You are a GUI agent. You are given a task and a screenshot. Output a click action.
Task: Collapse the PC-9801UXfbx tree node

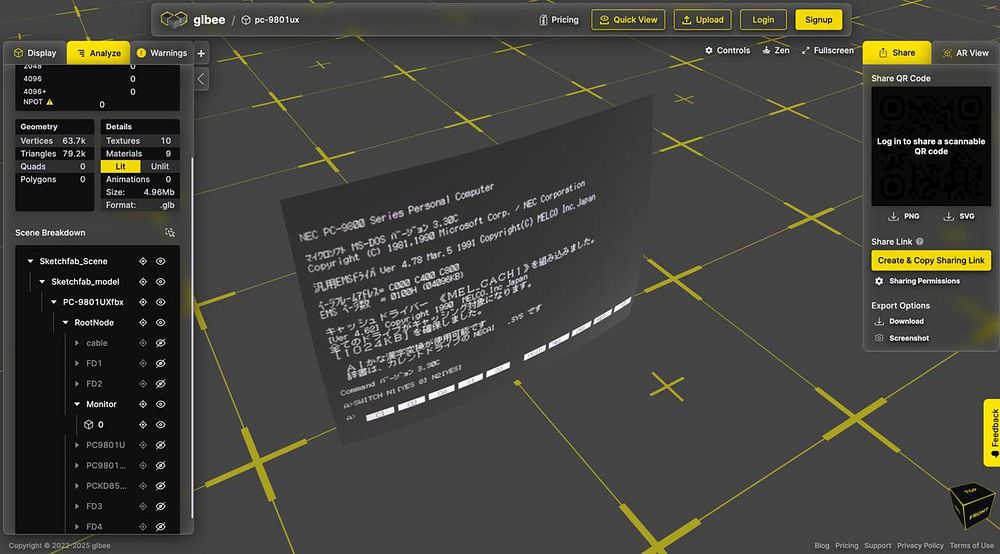pos(54,302)
